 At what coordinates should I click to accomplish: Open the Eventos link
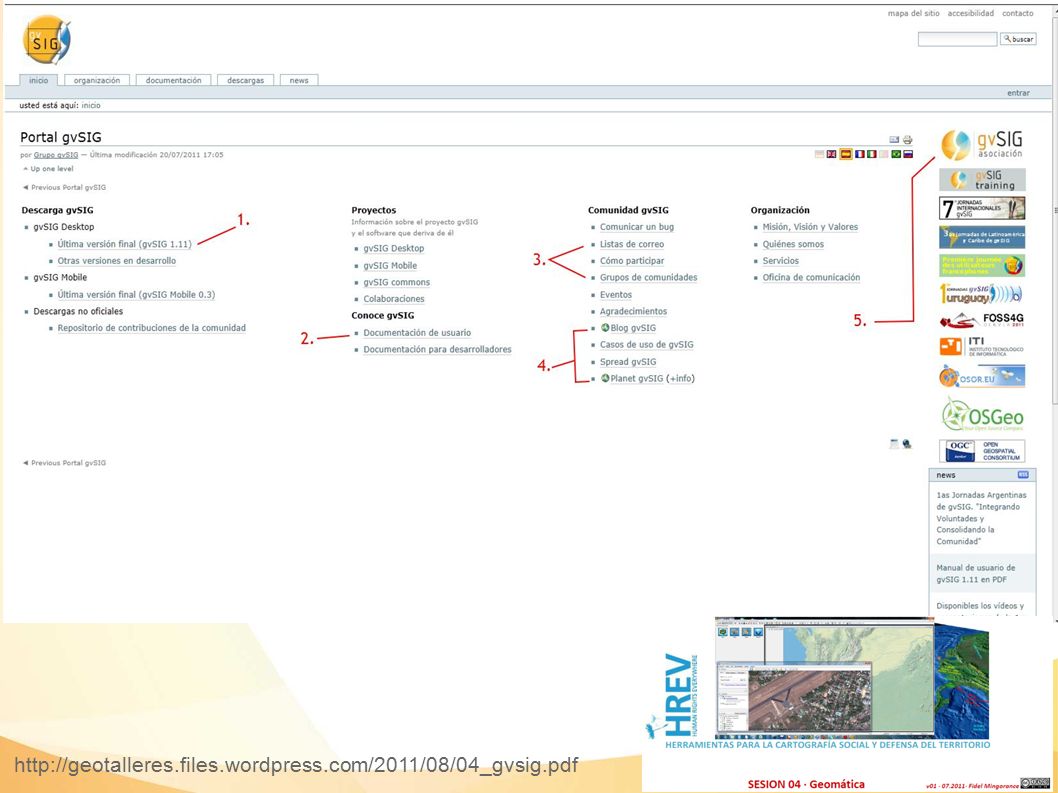[x=616, y=295]
